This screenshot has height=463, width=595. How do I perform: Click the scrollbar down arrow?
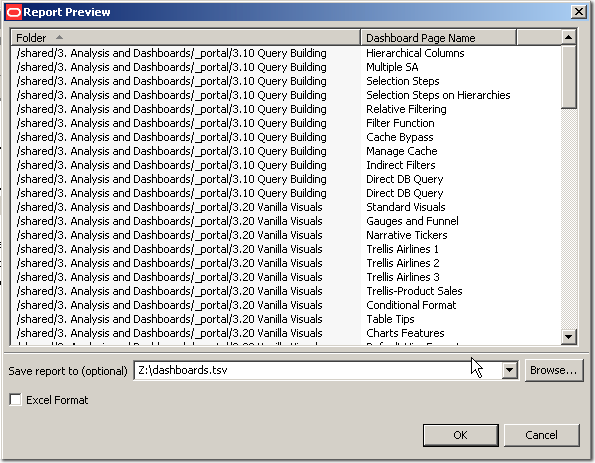tap(568, 337)
